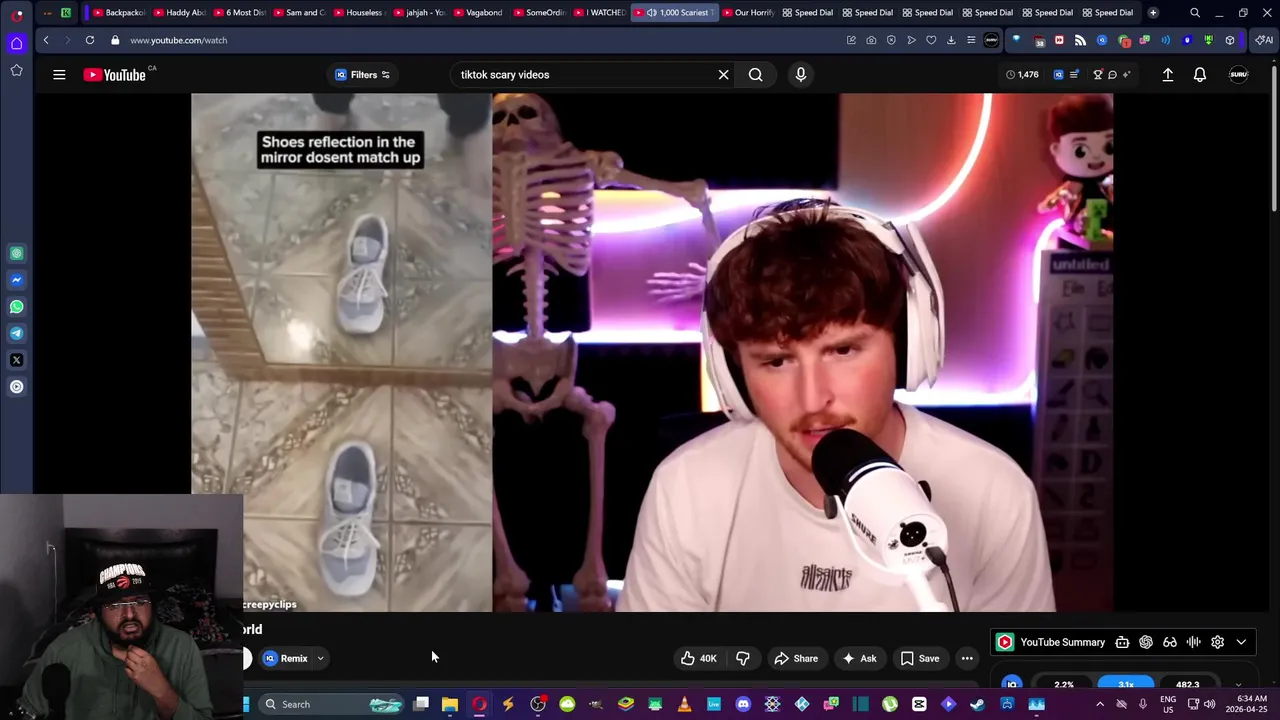
Task: Go to YouTube home via logo
Action: pyautogui.click(x=115, y=75)
